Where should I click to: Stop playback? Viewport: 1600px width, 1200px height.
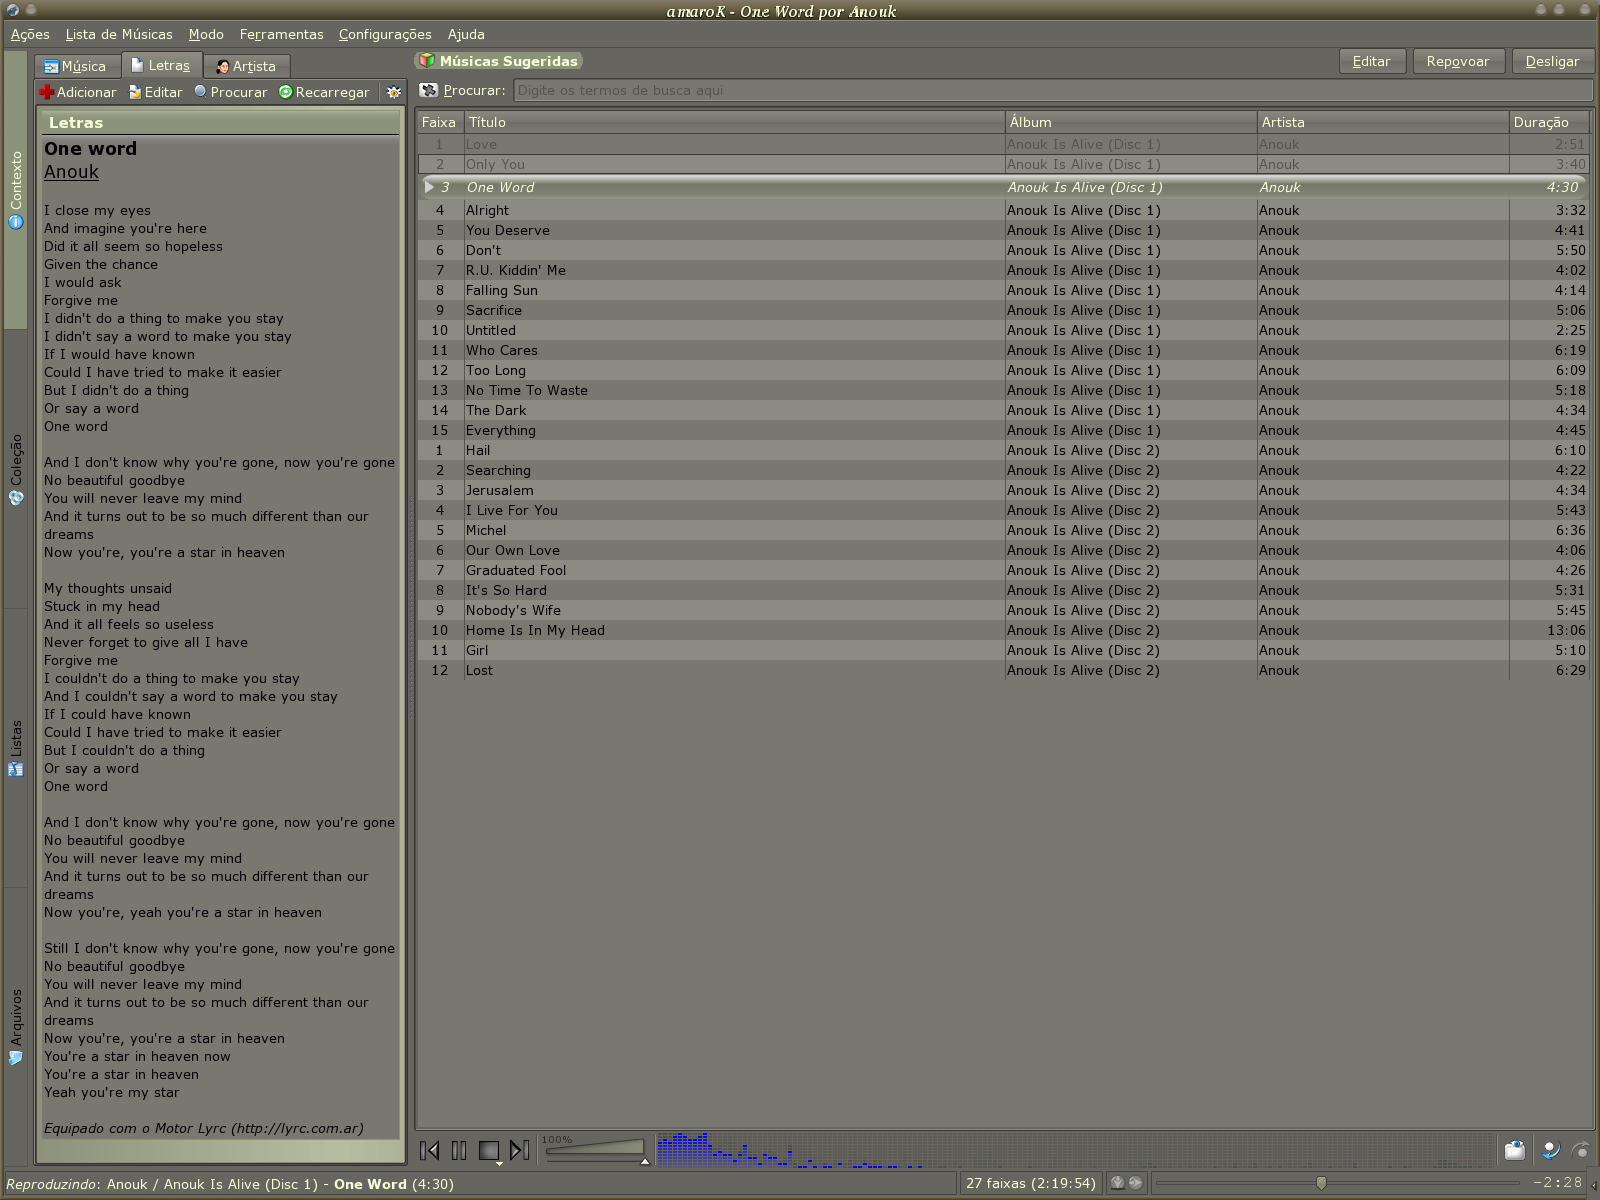pos(489,1151)
